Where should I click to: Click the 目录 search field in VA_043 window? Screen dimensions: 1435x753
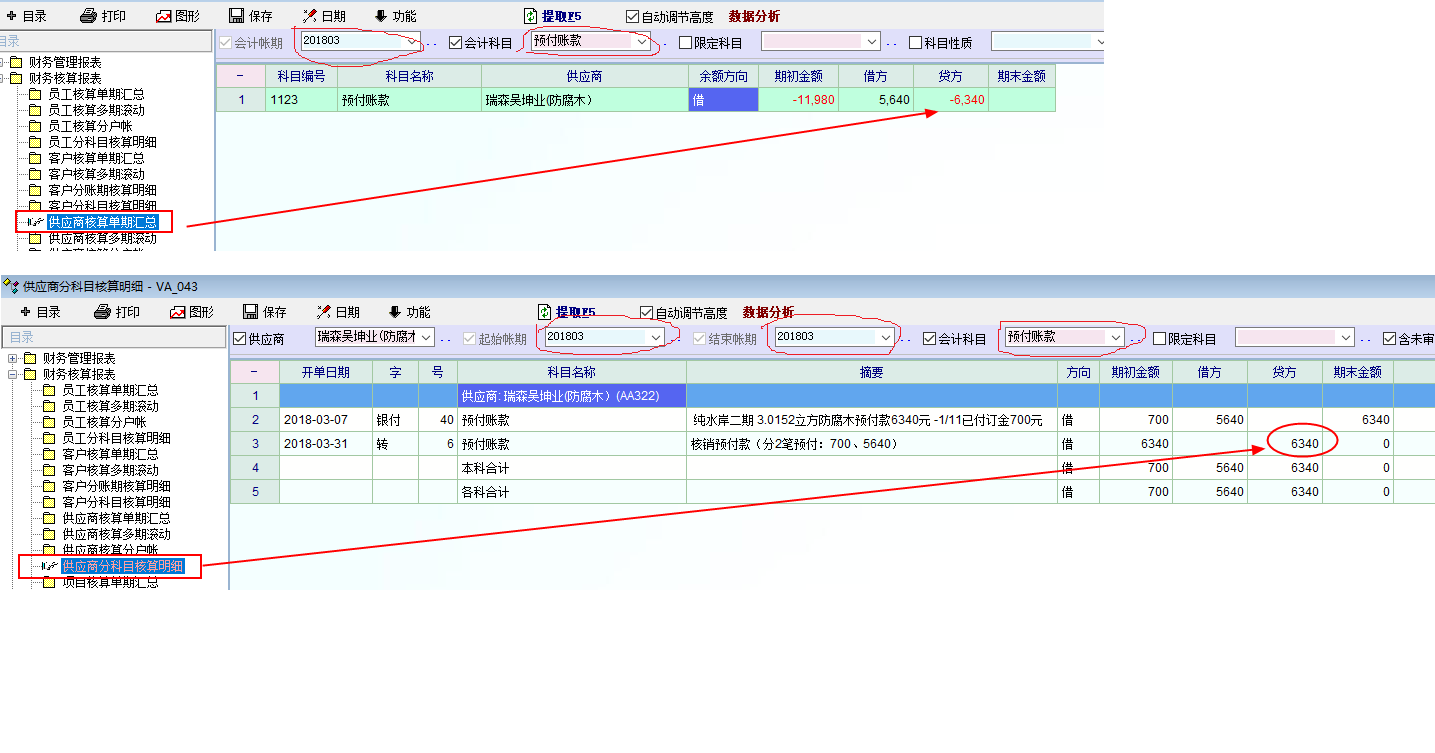click(114, 337)
